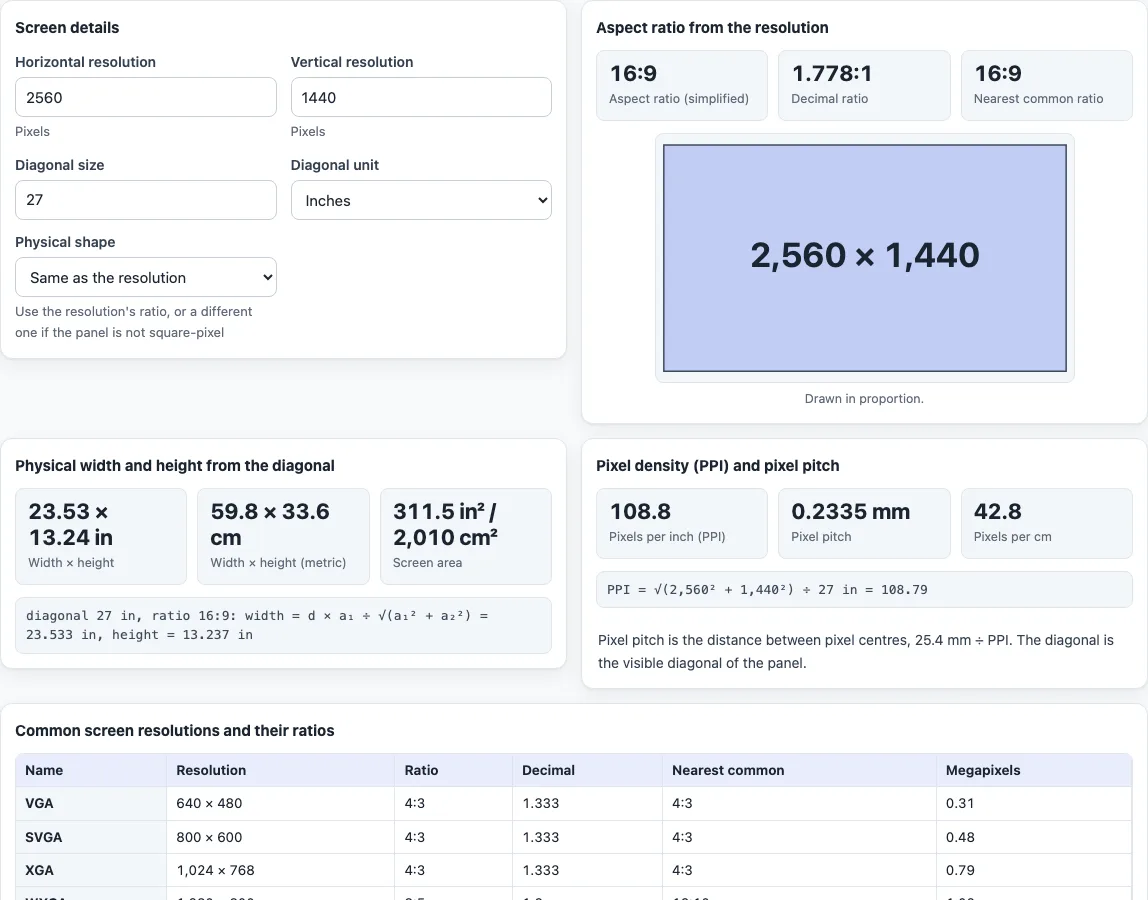This screenshot has height=900, width=1148.
Task: Open the Diagonal unit dropdown
Action: tap(421, 200)
